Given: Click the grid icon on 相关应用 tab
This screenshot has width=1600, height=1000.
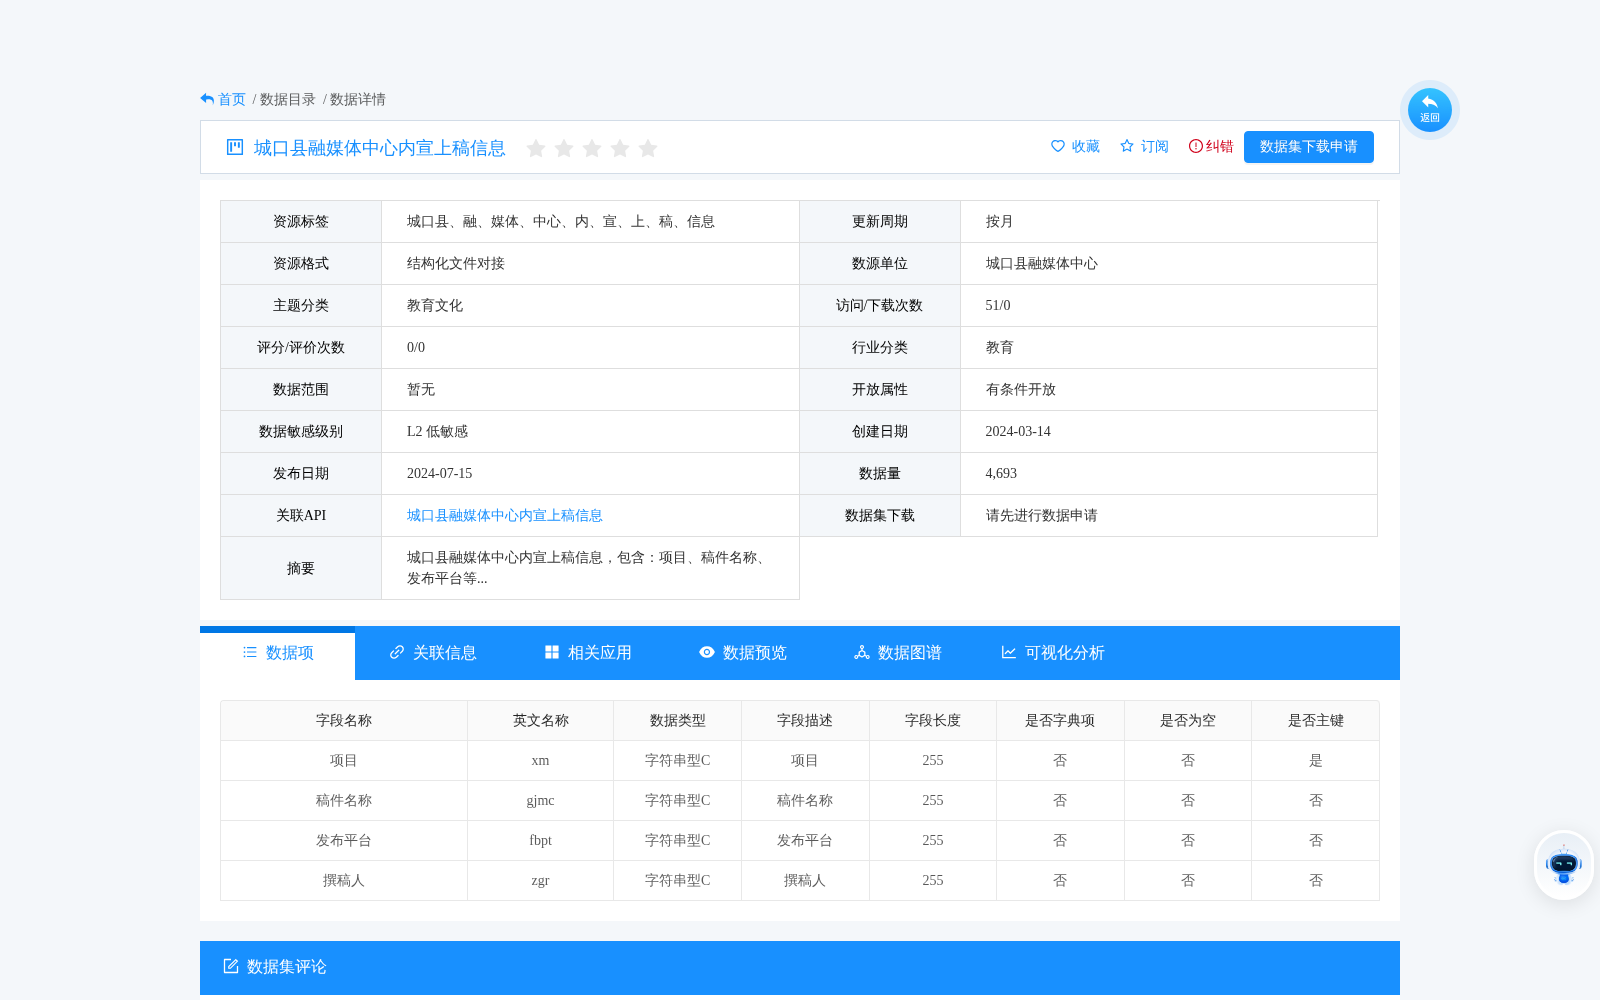Looking at the screenshot, I should (x=552, y=652).
